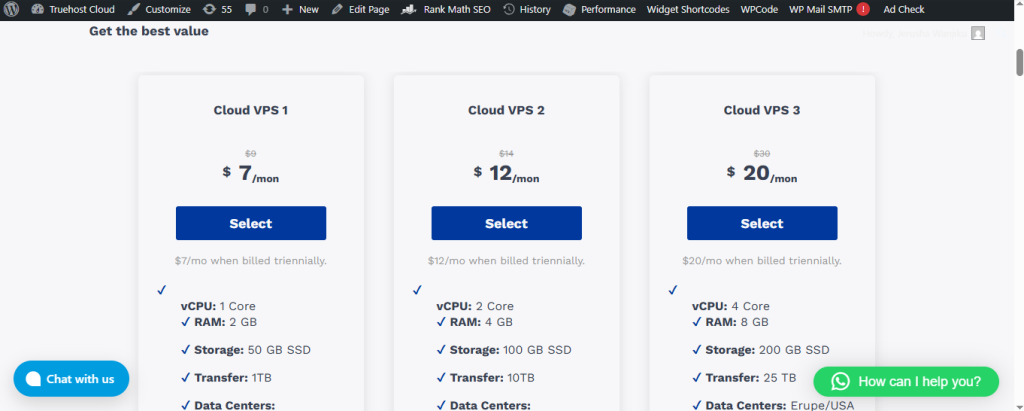Click the Cloud VPS 1 heading
The width and height of the screenshot is (1024, 411).
pos(251,110)
